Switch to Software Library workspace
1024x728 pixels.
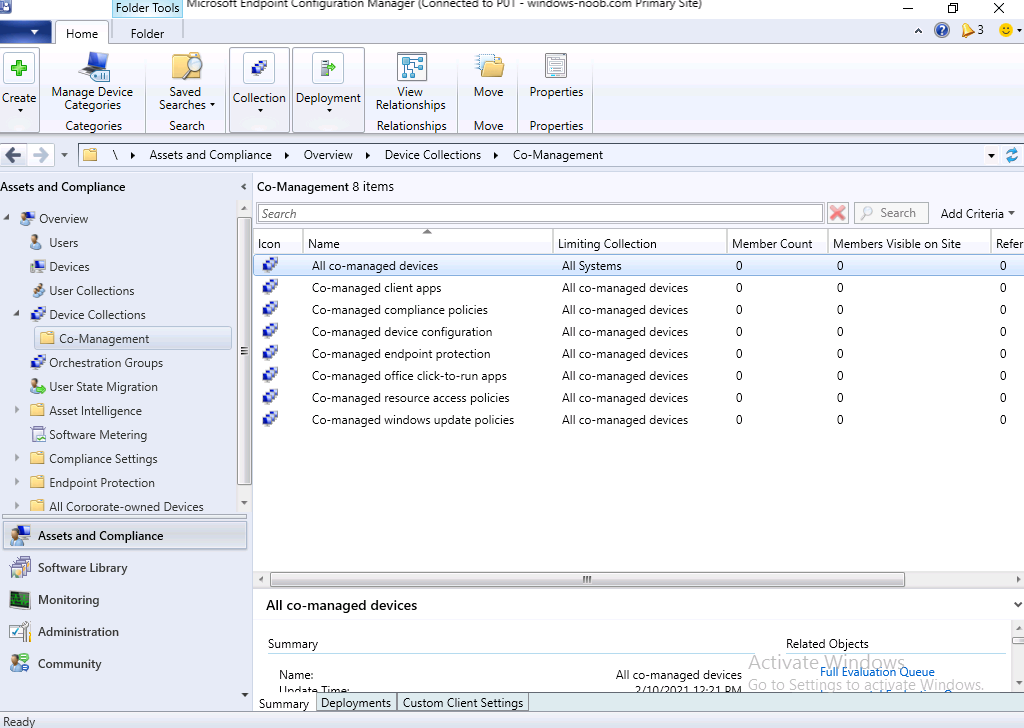click(x=82, y=568)
